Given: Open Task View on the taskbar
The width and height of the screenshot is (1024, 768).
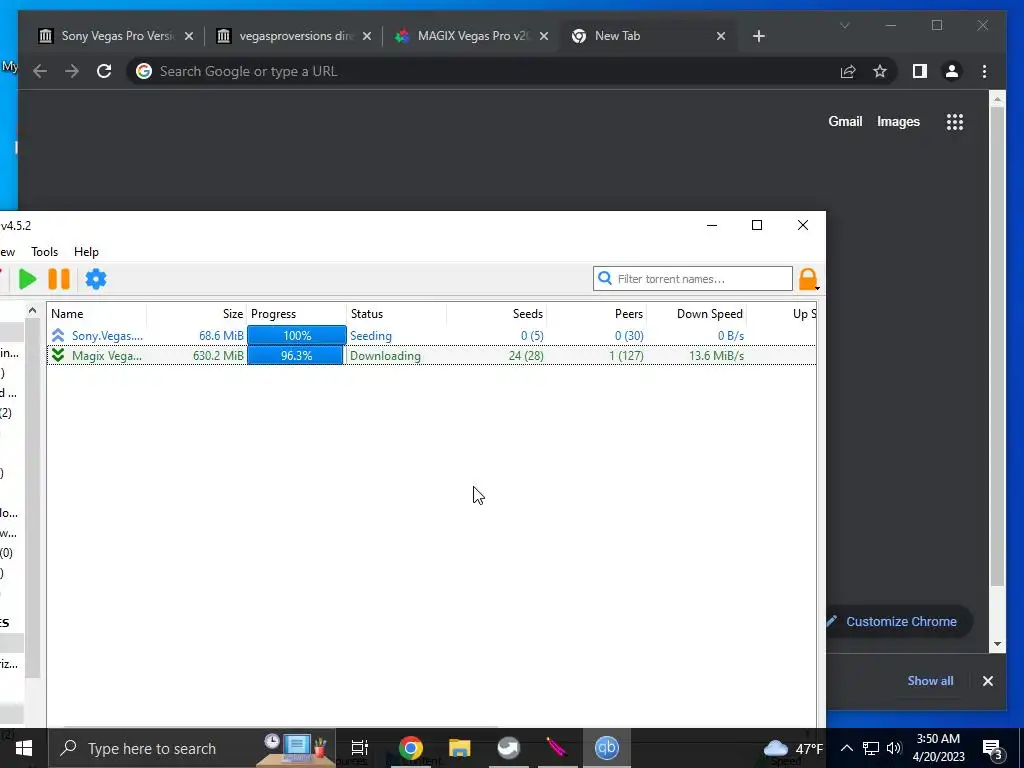Looking at the screenshot, I should 360,748.
